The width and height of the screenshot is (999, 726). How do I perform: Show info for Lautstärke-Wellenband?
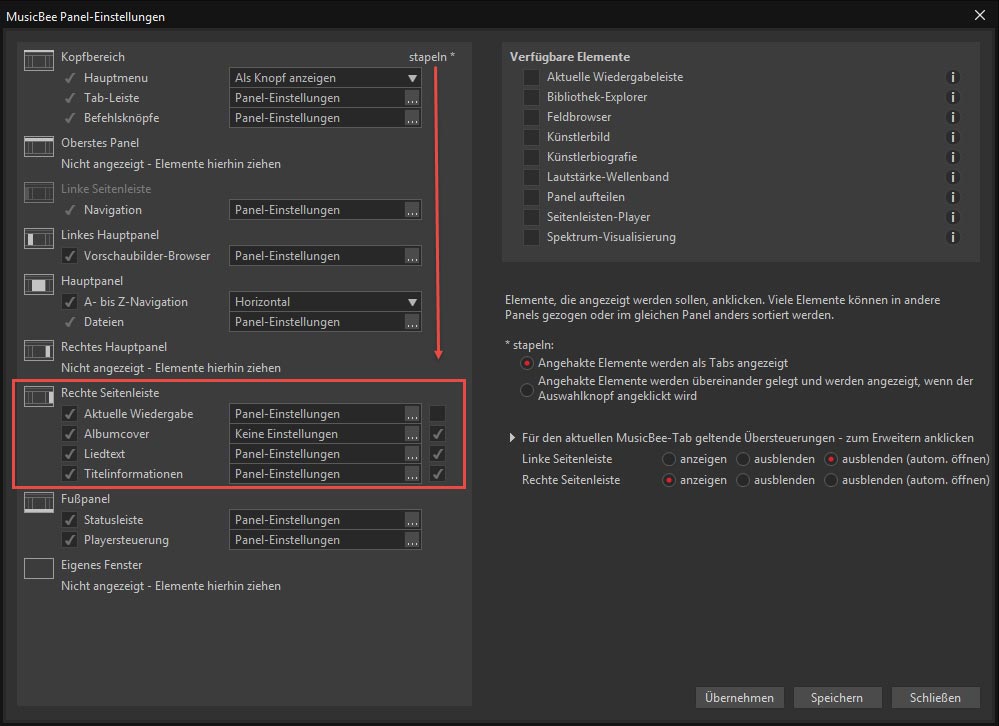click(952, 177)
